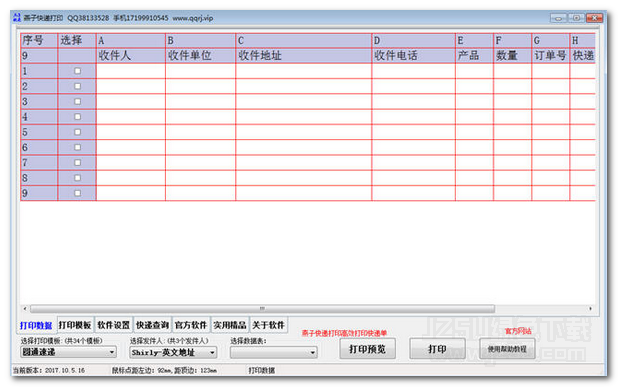Switch to the 打印模板 tab

tap(75, 325)
